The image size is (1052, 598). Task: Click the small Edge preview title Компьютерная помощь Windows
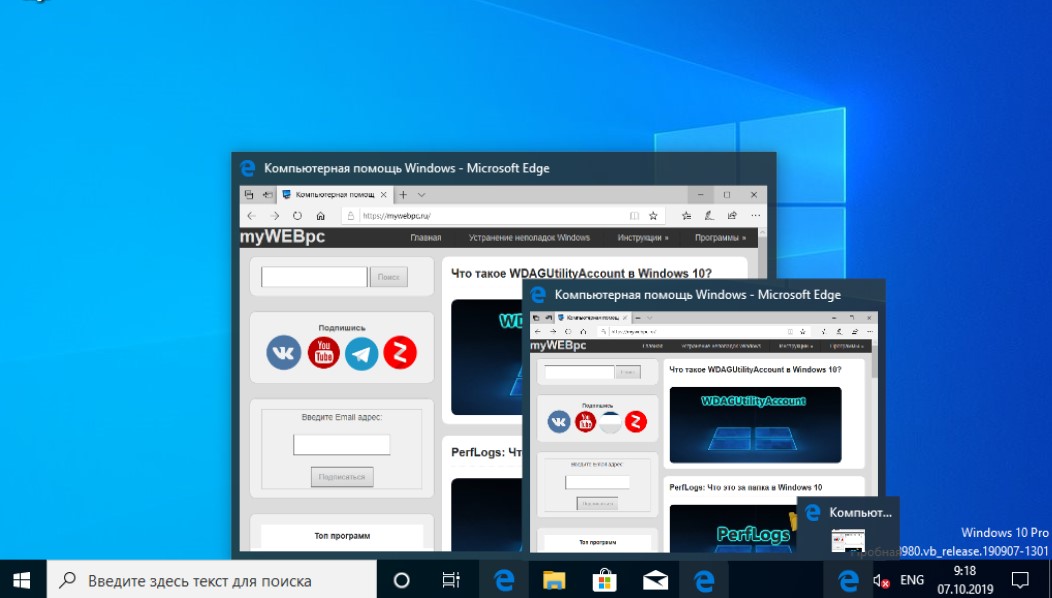698,295
